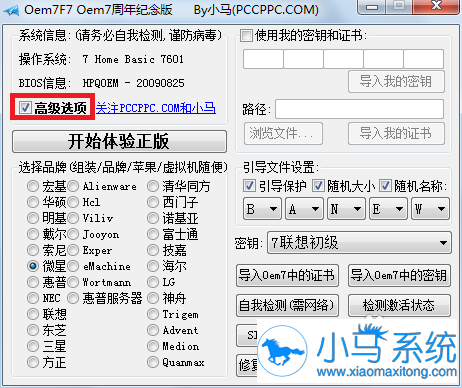Viewport: 462px width, 388px height.
Task: Select the Viliv radio button
Action: [x=73, y=218]
